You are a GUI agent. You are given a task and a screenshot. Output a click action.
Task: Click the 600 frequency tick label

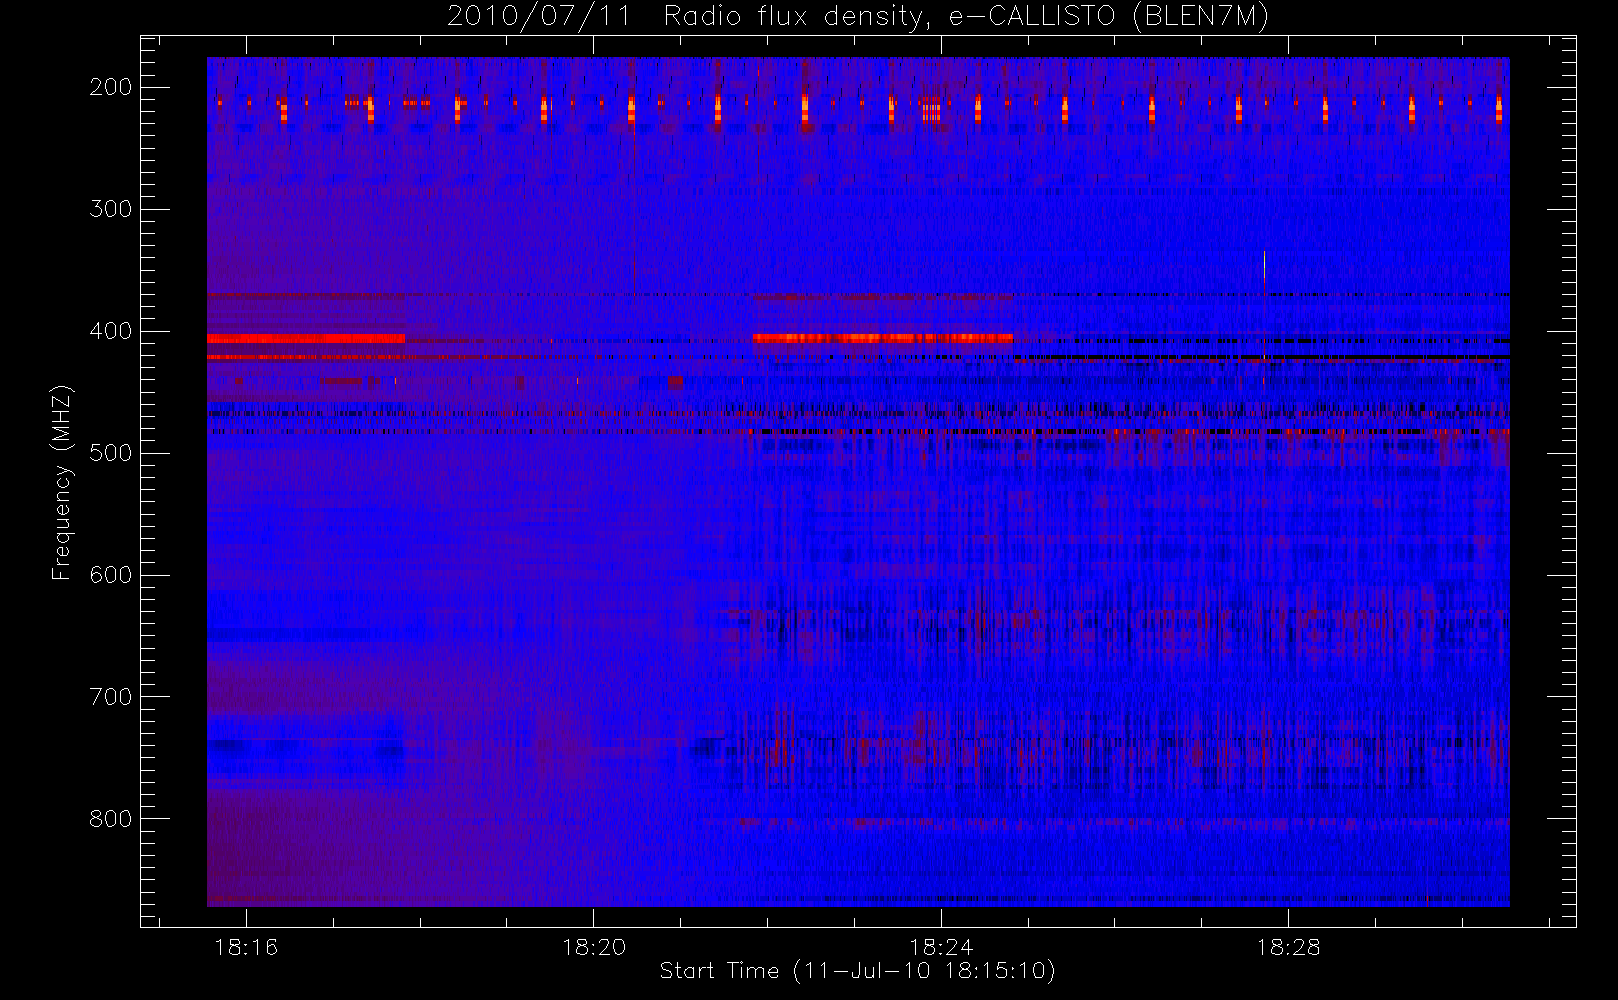pyautogui.click(x=111, y=575)
